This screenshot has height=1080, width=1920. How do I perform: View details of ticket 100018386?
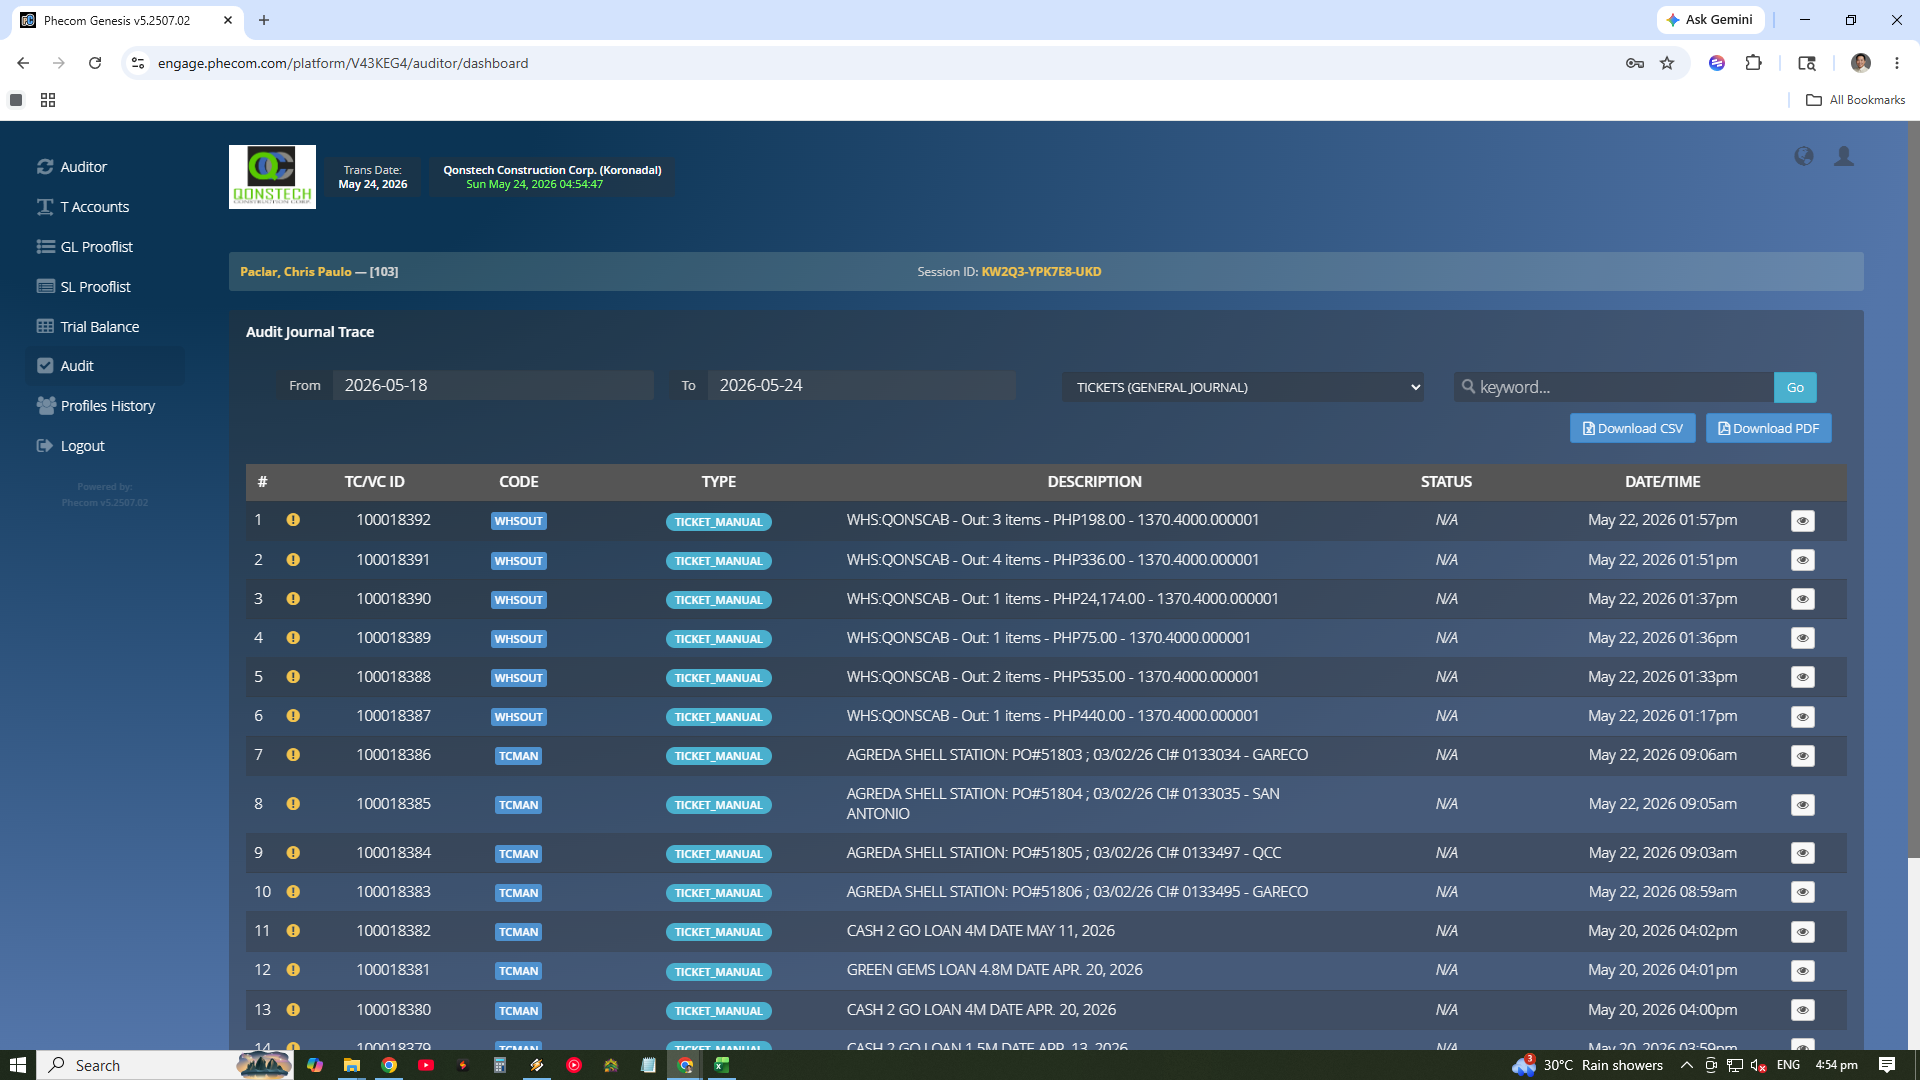point(1802,756)
